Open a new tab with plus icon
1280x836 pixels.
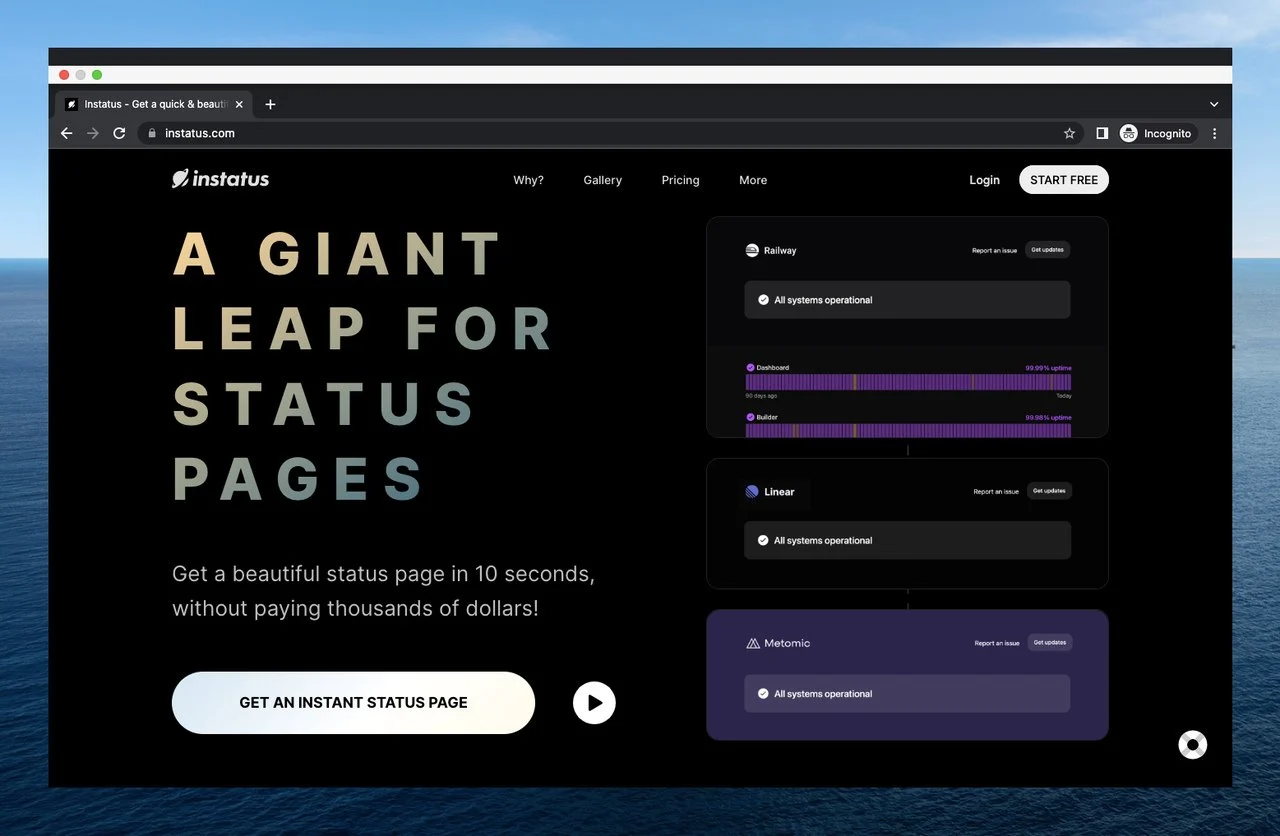click(270, 104)
